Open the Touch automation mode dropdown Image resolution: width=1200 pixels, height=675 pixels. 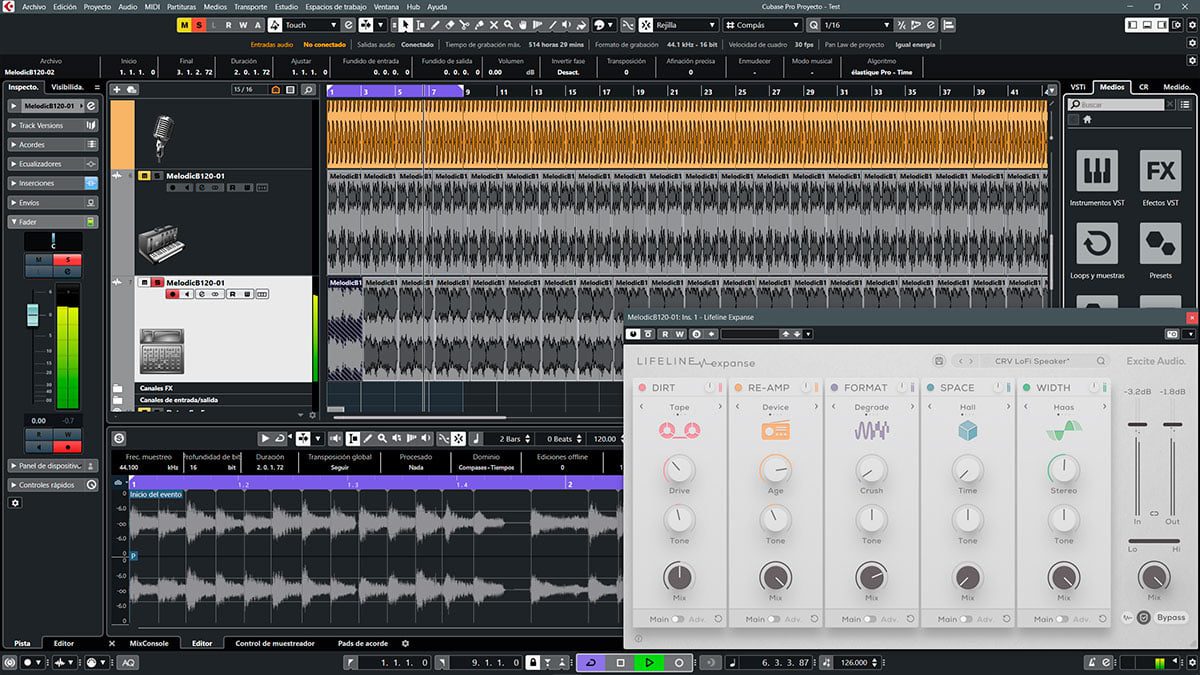[310, 25]
